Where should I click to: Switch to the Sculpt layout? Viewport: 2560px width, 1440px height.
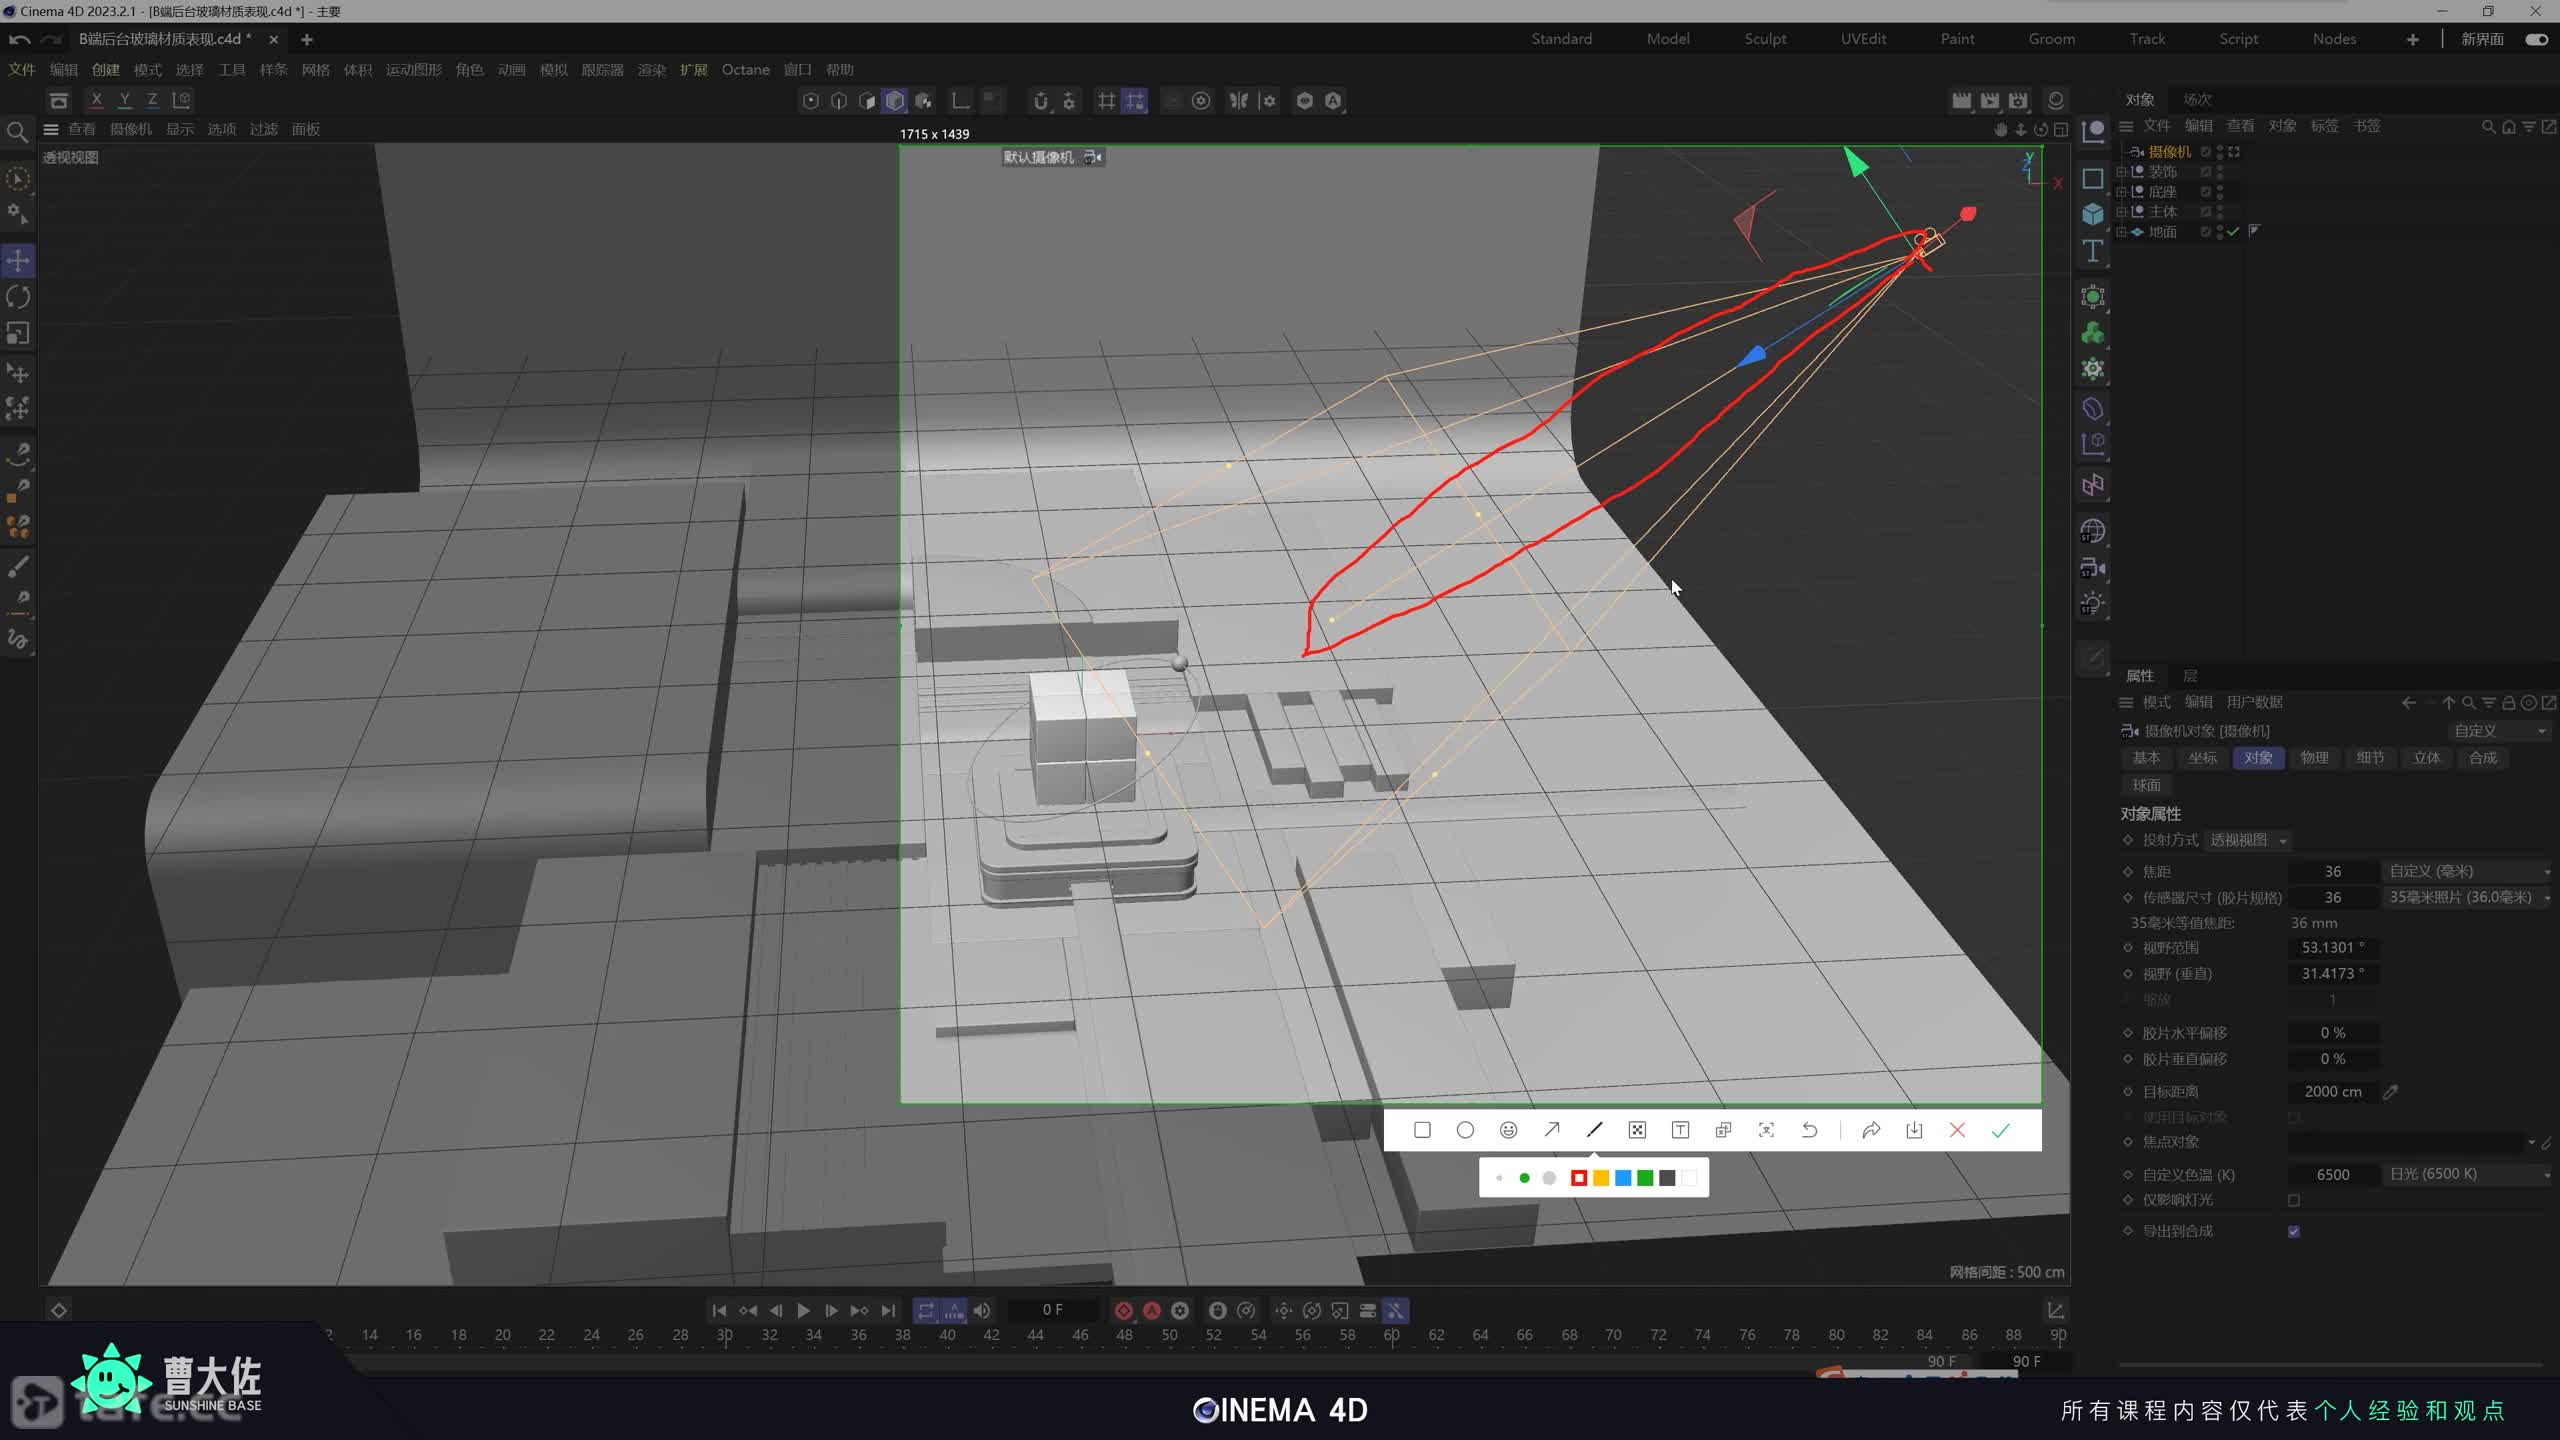point(1765,39)
